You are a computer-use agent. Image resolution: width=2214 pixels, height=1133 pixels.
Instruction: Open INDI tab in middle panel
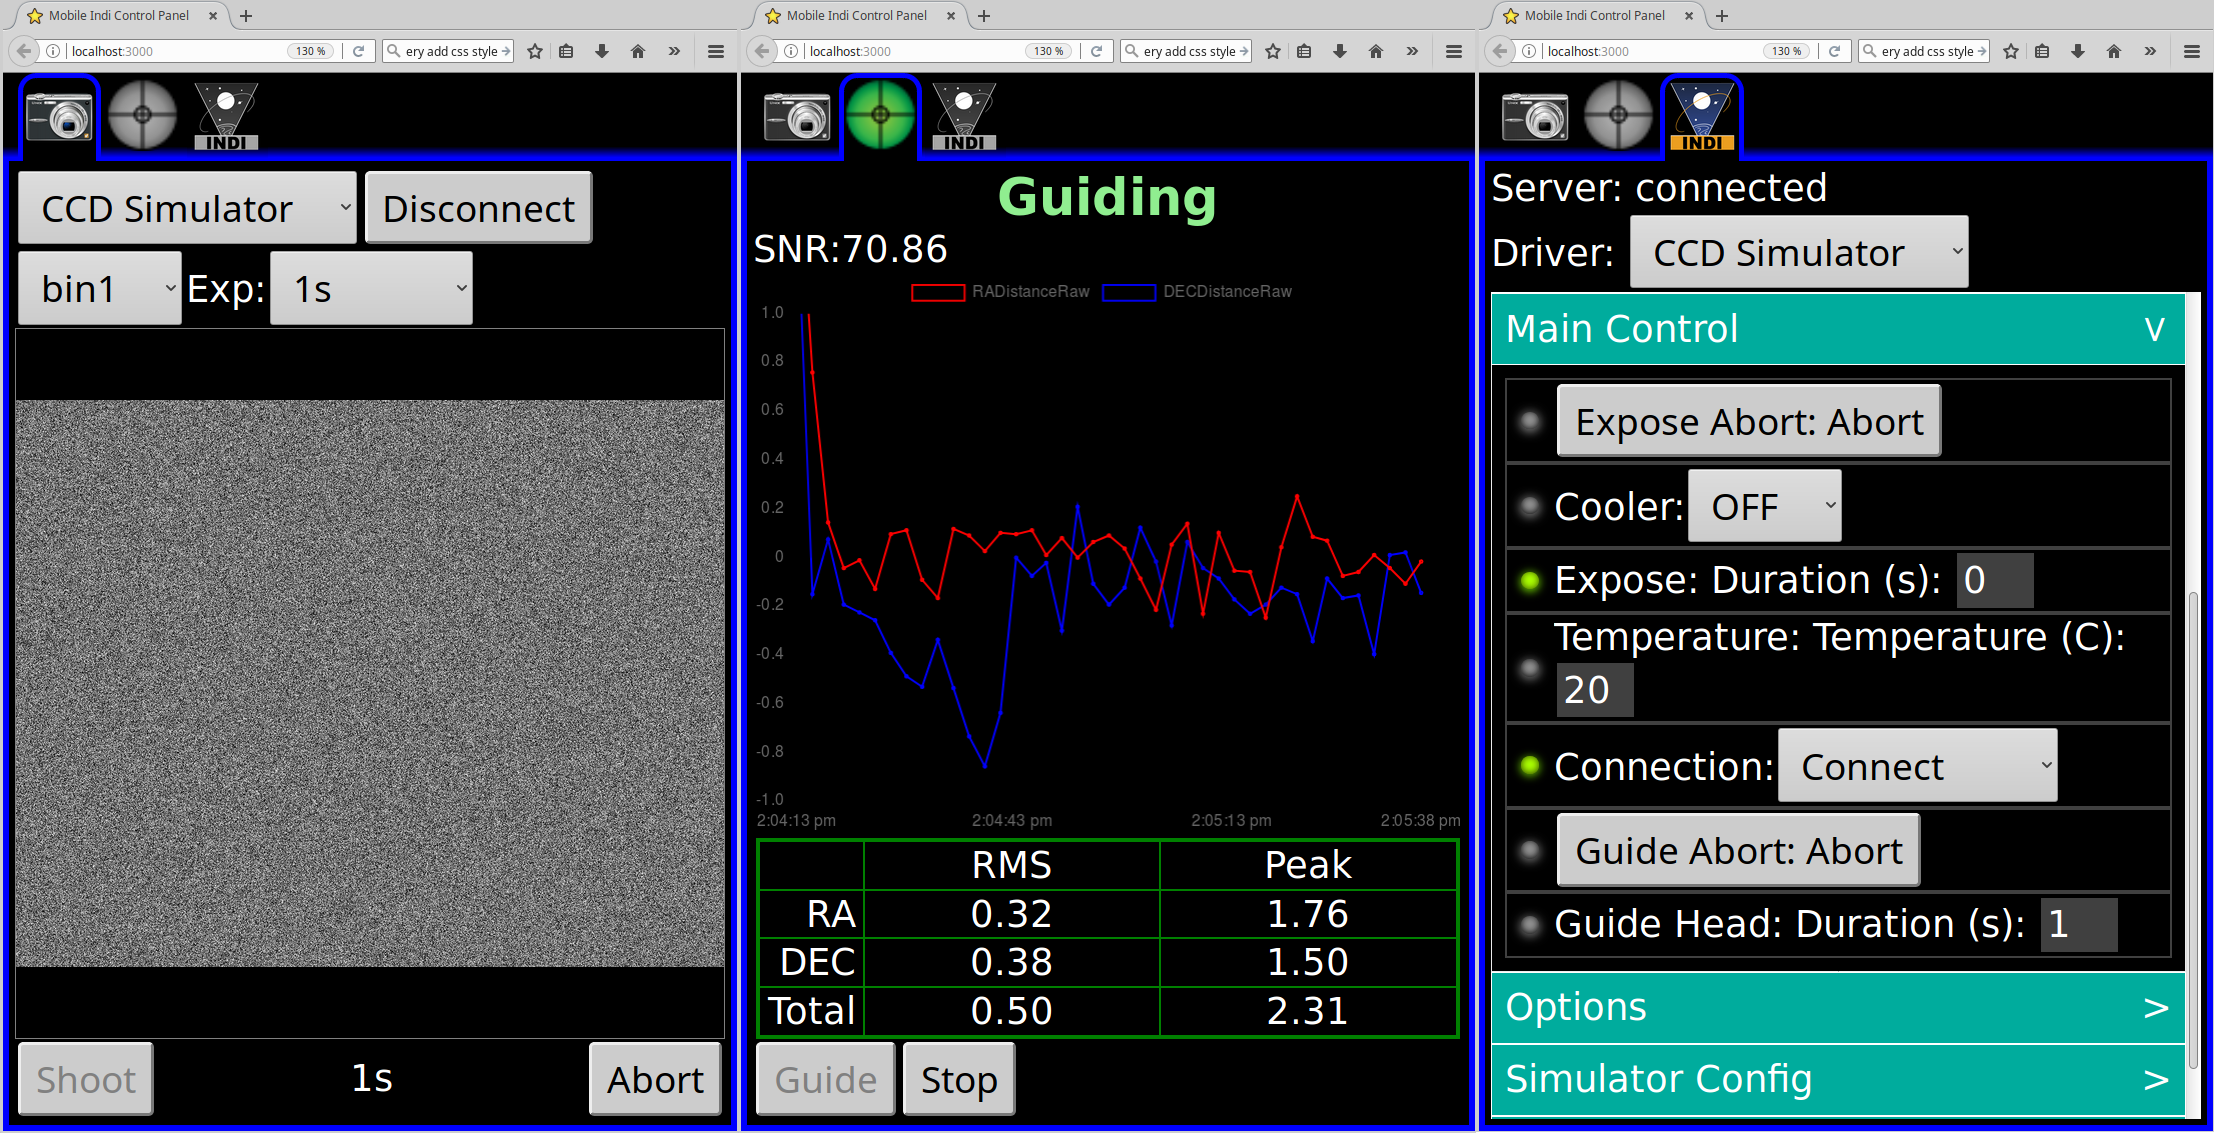point(963,116)
